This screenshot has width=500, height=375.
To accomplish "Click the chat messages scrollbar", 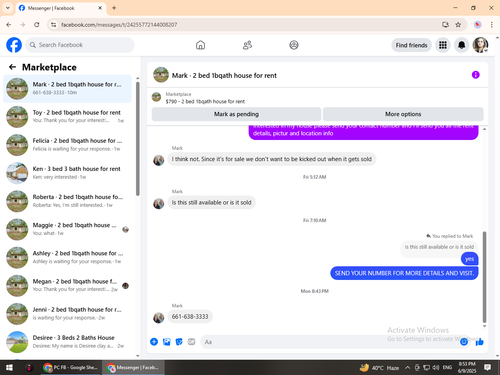I will [484, 277].
